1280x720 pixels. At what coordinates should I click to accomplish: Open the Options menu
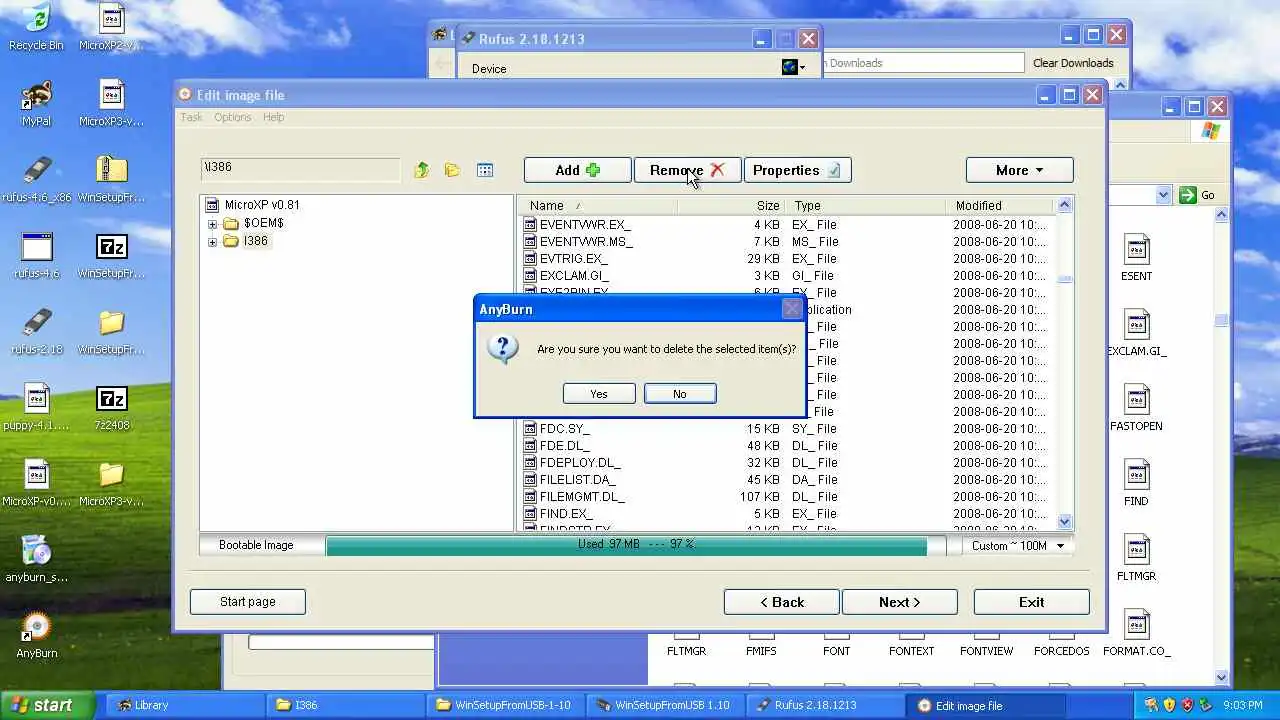(232, 117)
